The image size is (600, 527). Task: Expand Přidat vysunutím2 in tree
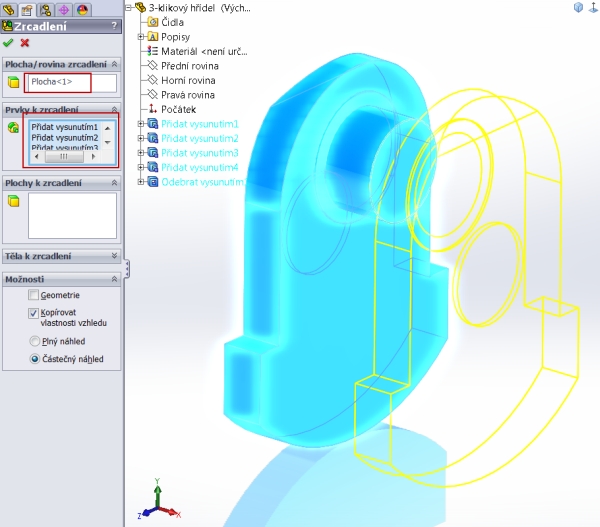point(141,138)
